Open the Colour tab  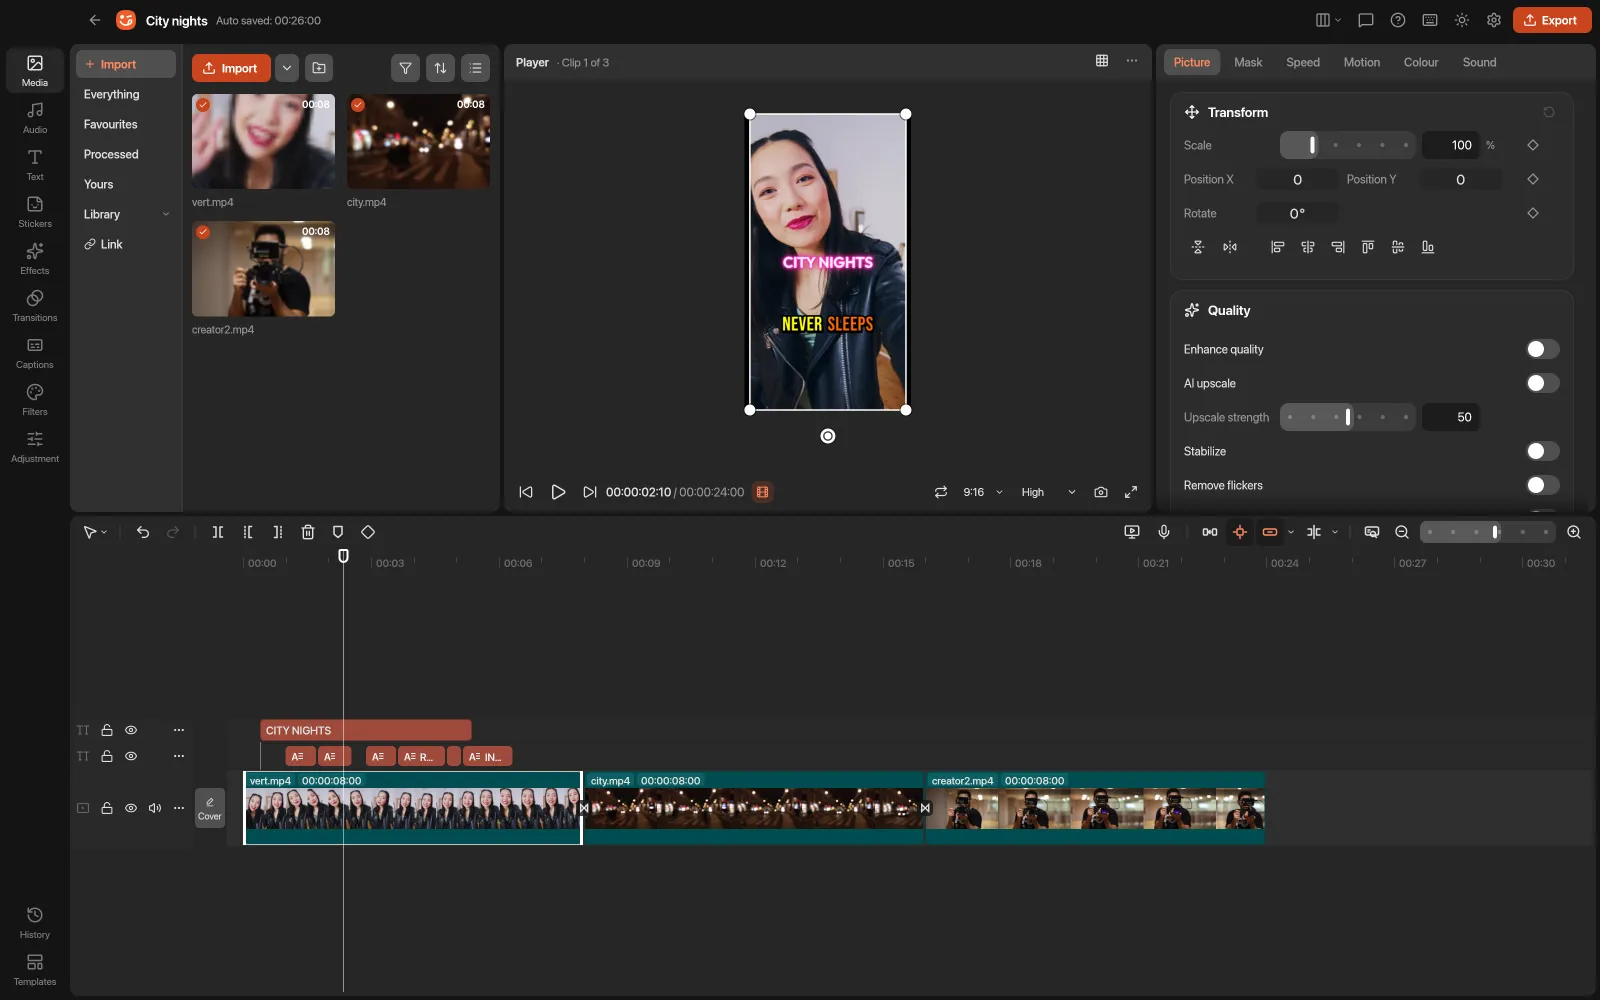click(x=1421, y=62)
